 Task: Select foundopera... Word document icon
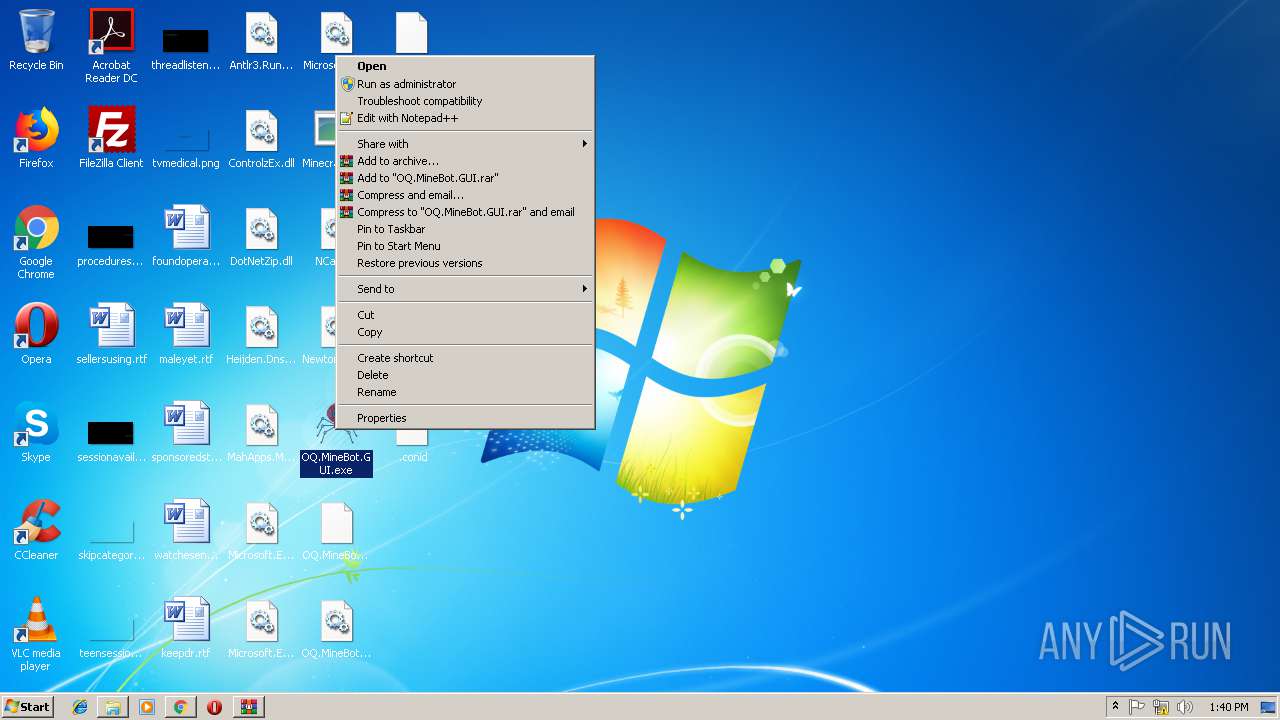click(186, 236)
